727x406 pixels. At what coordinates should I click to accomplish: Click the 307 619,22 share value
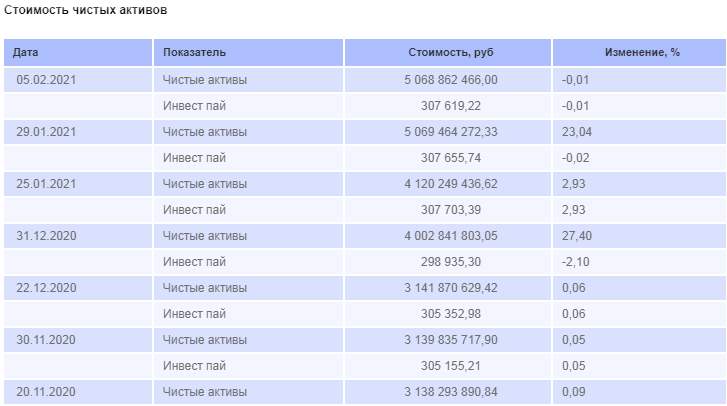(x=451, y=106)
